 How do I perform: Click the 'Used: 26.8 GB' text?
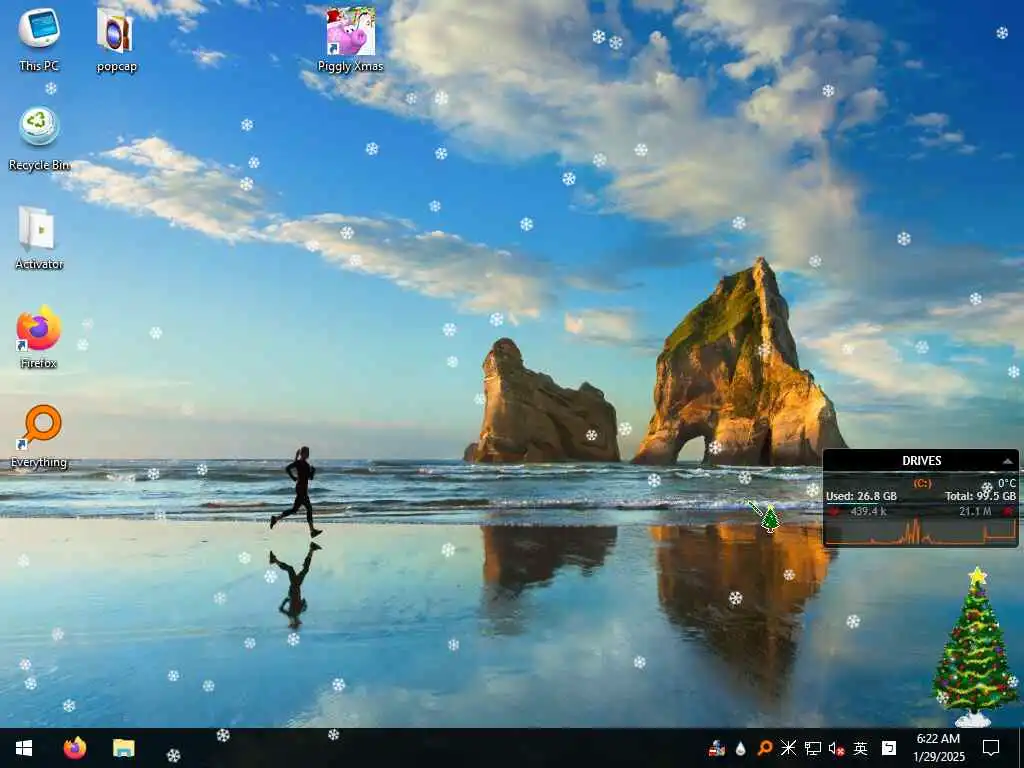click(x=861, y=496)
